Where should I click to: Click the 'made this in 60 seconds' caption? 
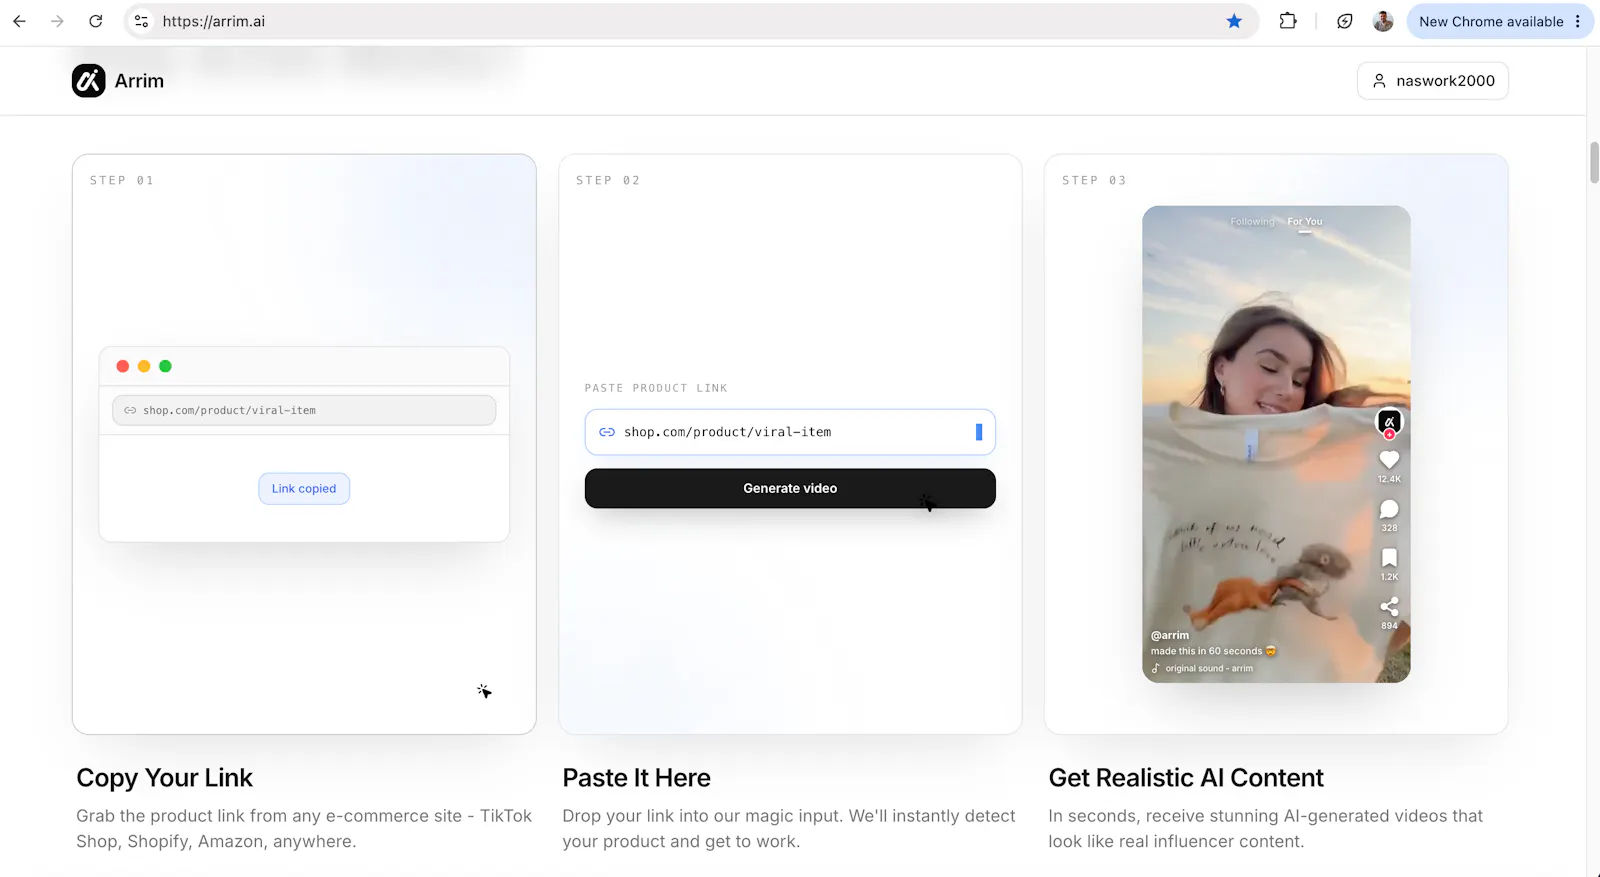pyautogui.click(x=1213, y=651)
